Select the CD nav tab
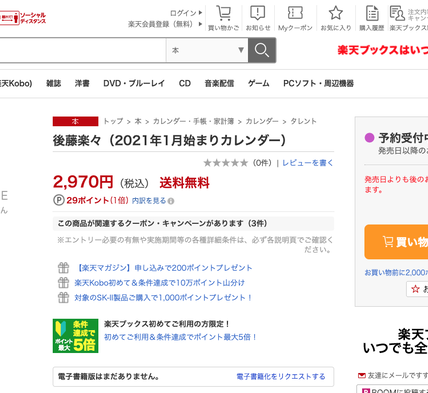 [185, 83]
